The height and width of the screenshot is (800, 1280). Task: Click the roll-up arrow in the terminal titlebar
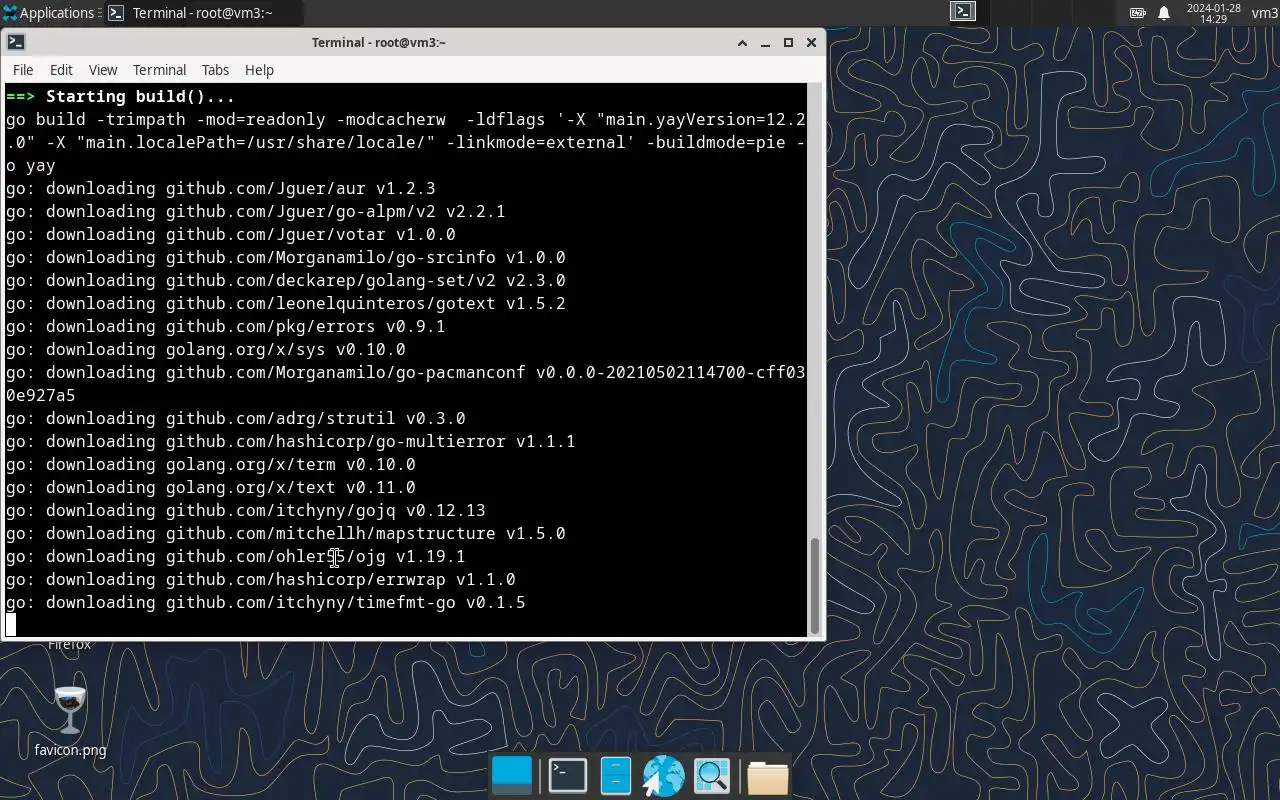click(x=742, y=42)
